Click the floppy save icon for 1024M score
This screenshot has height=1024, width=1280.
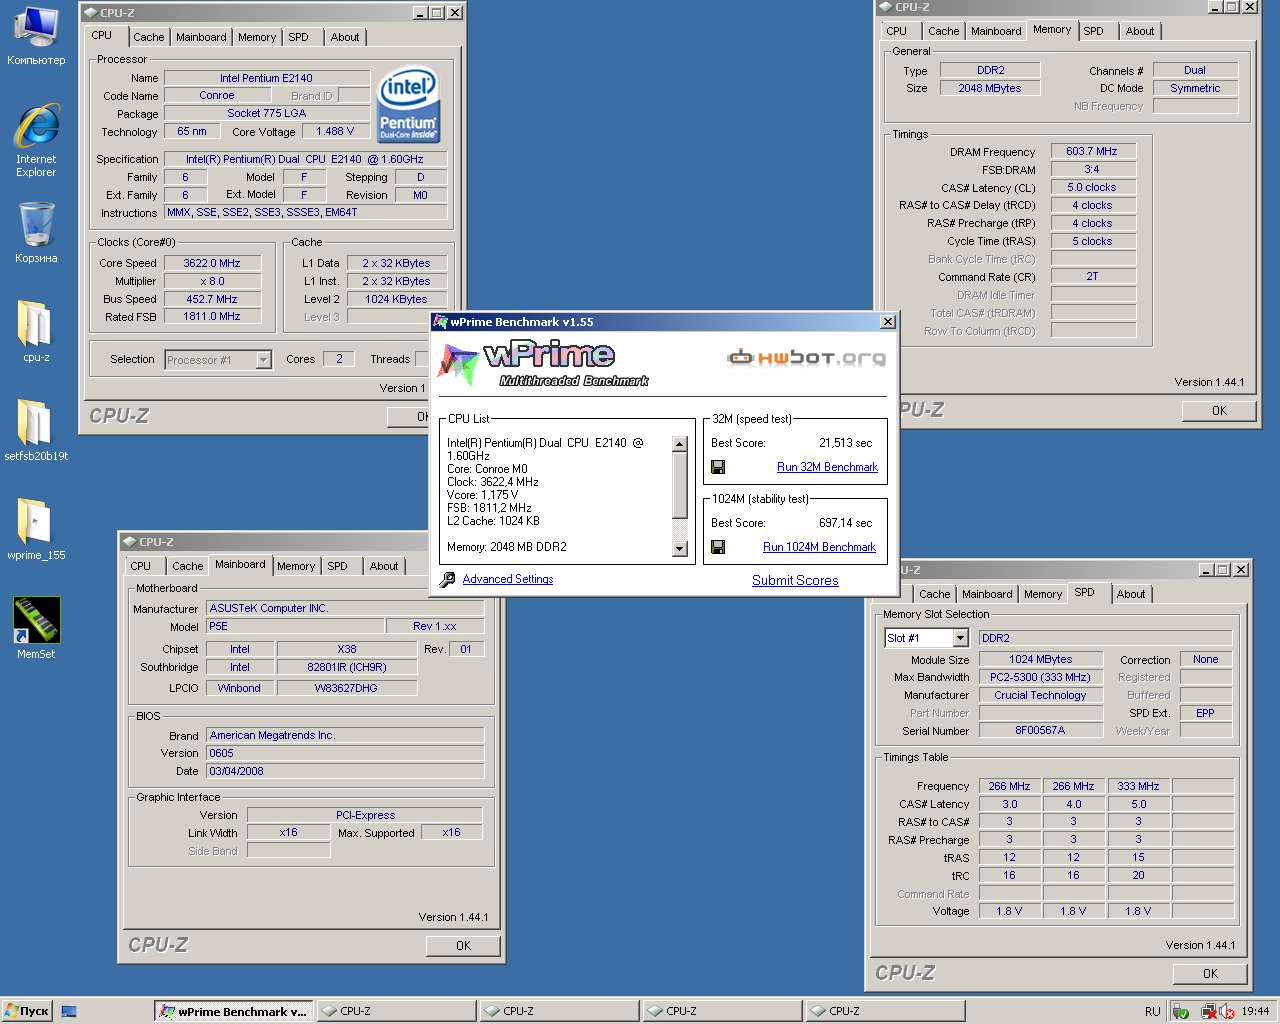pyautogui.click(x=717, y=547)
